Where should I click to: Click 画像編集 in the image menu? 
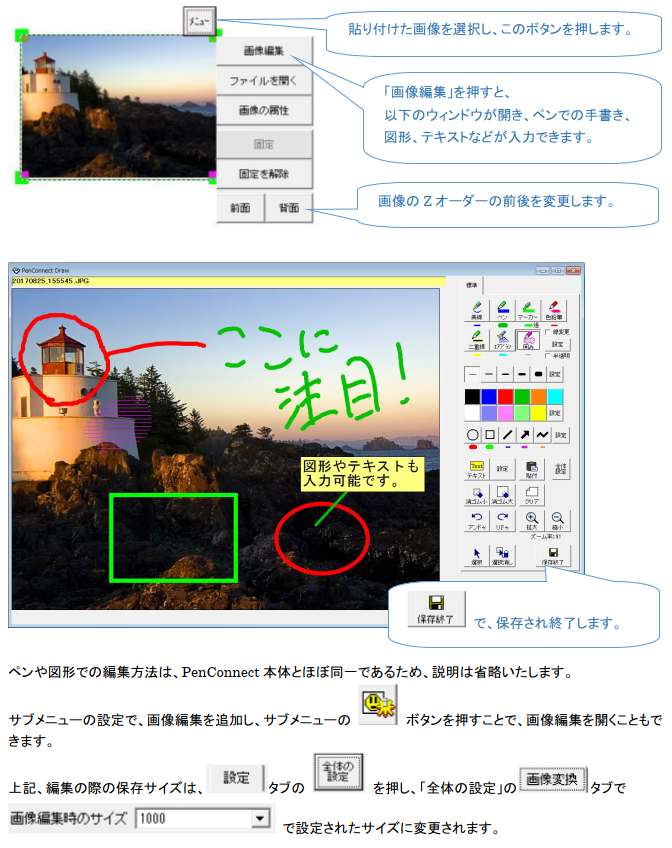[x=265, y=50]
